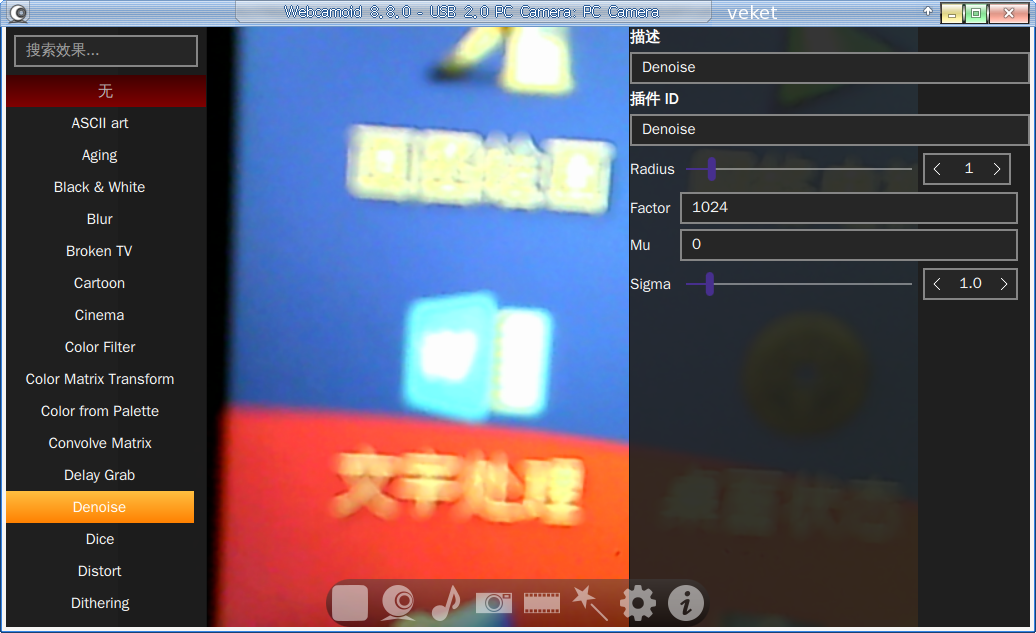
Task: Click the plugin ID field
Action: coord(829,130)
